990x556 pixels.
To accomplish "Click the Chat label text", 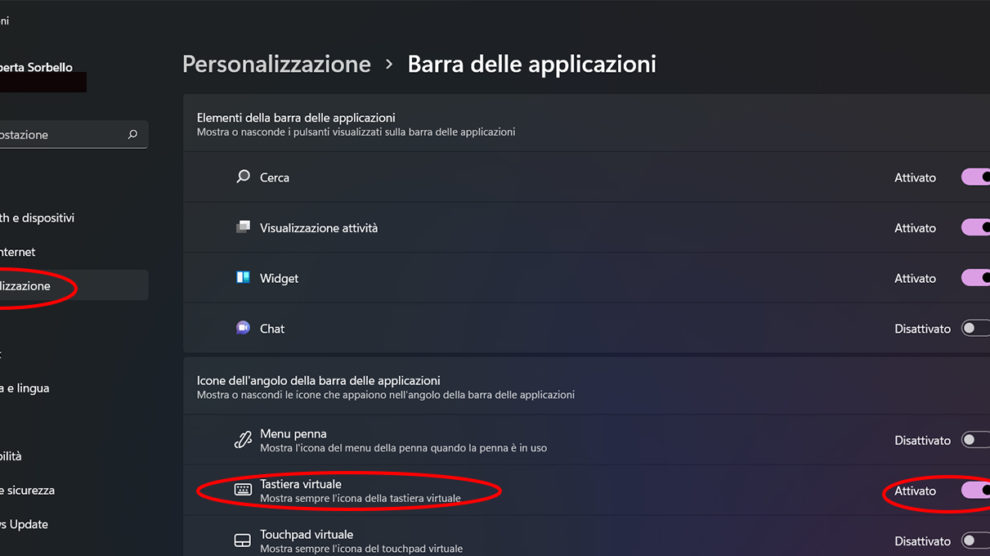I will point(272,329).
